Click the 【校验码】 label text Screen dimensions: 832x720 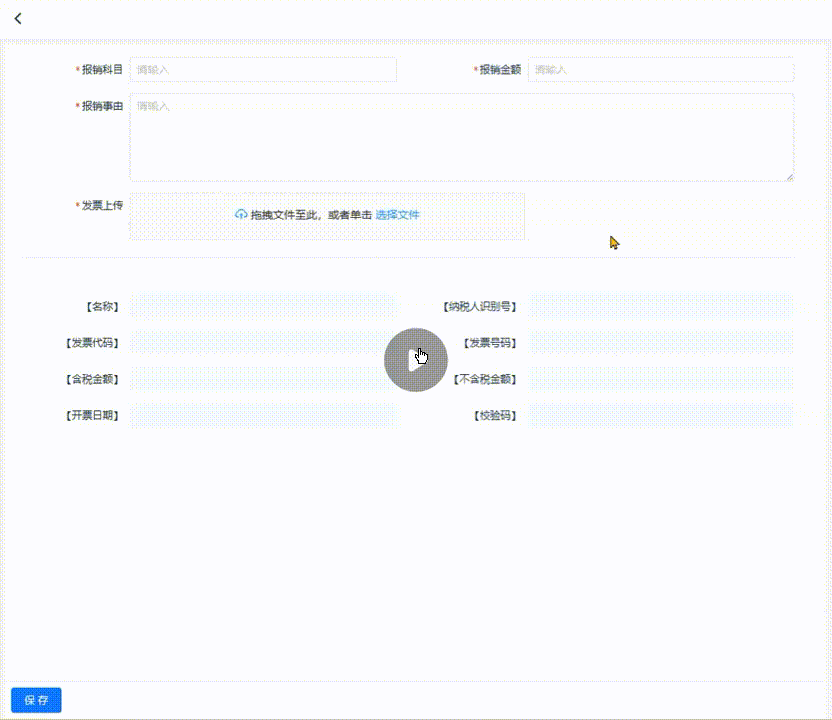pos(495,415)
